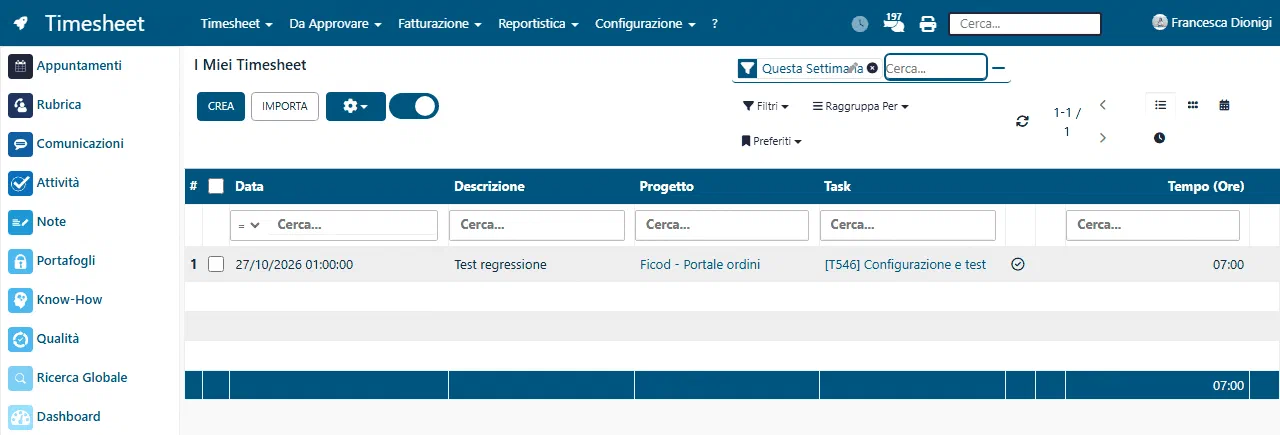
Task: Click Task column filter field
Action: coord(908,226)
